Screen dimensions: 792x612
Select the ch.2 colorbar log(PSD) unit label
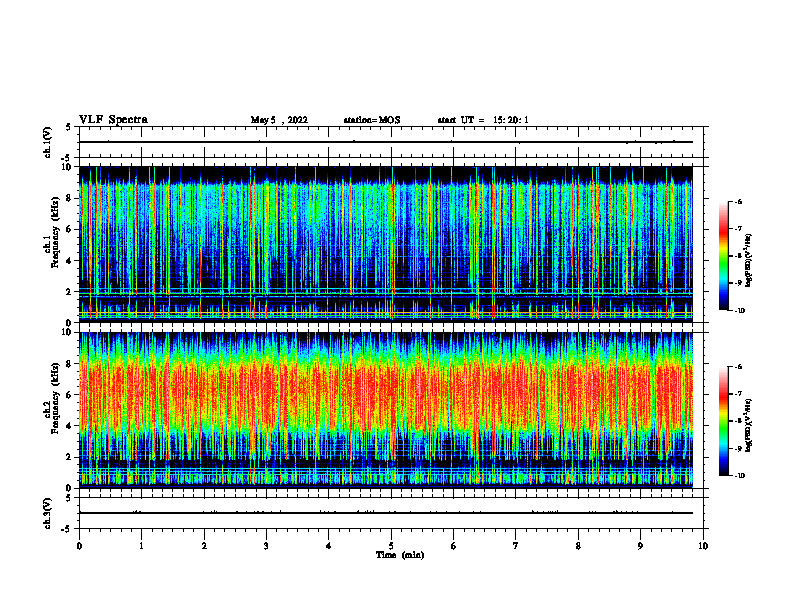click(x=749, y=426)
